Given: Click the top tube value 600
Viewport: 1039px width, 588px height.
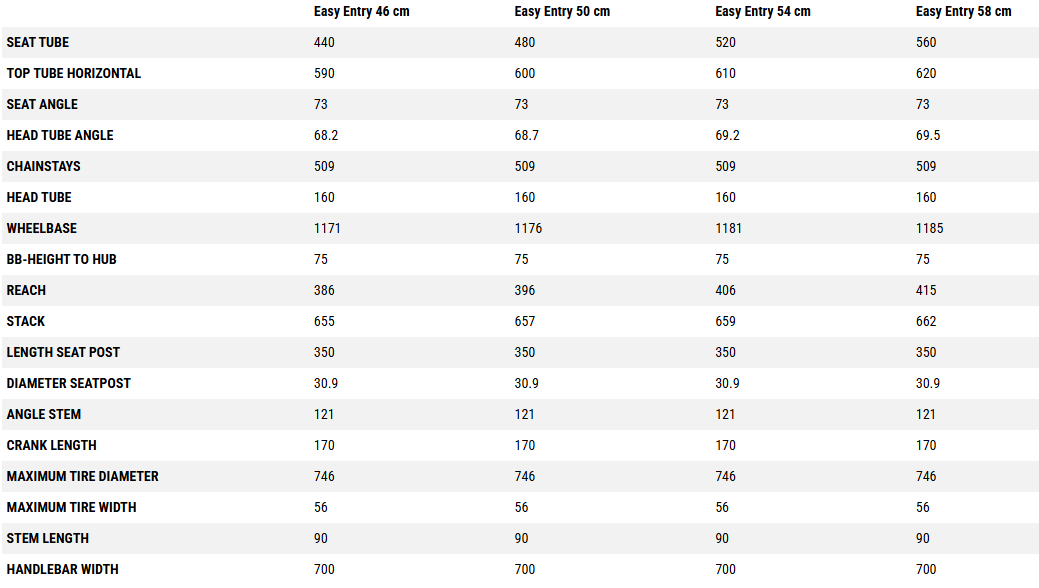Looking at the screenshot, I should [x=525, y=74].
